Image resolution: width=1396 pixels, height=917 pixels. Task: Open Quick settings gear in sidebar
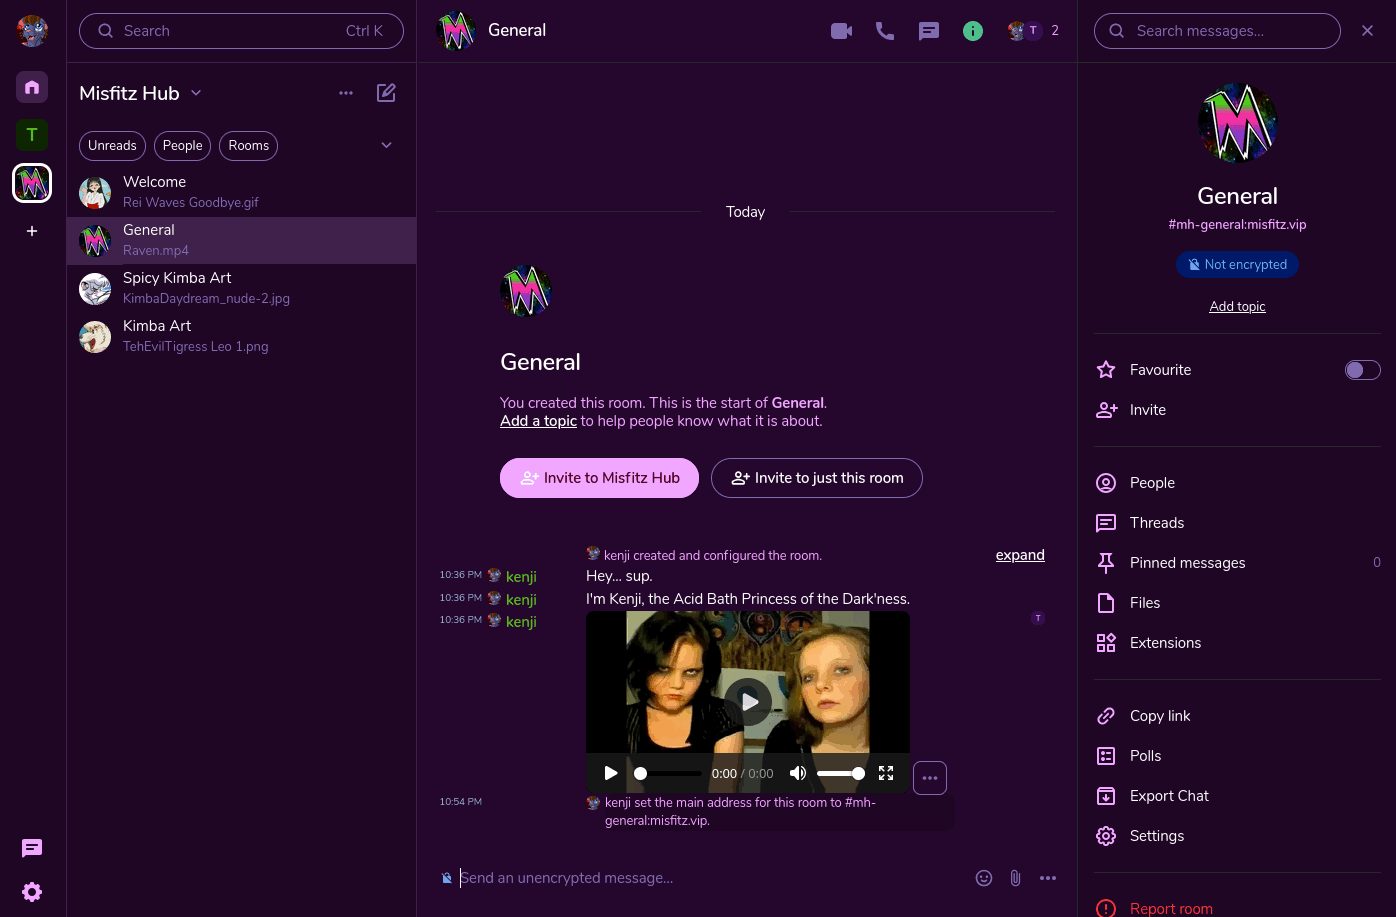(x=31, y=892)
